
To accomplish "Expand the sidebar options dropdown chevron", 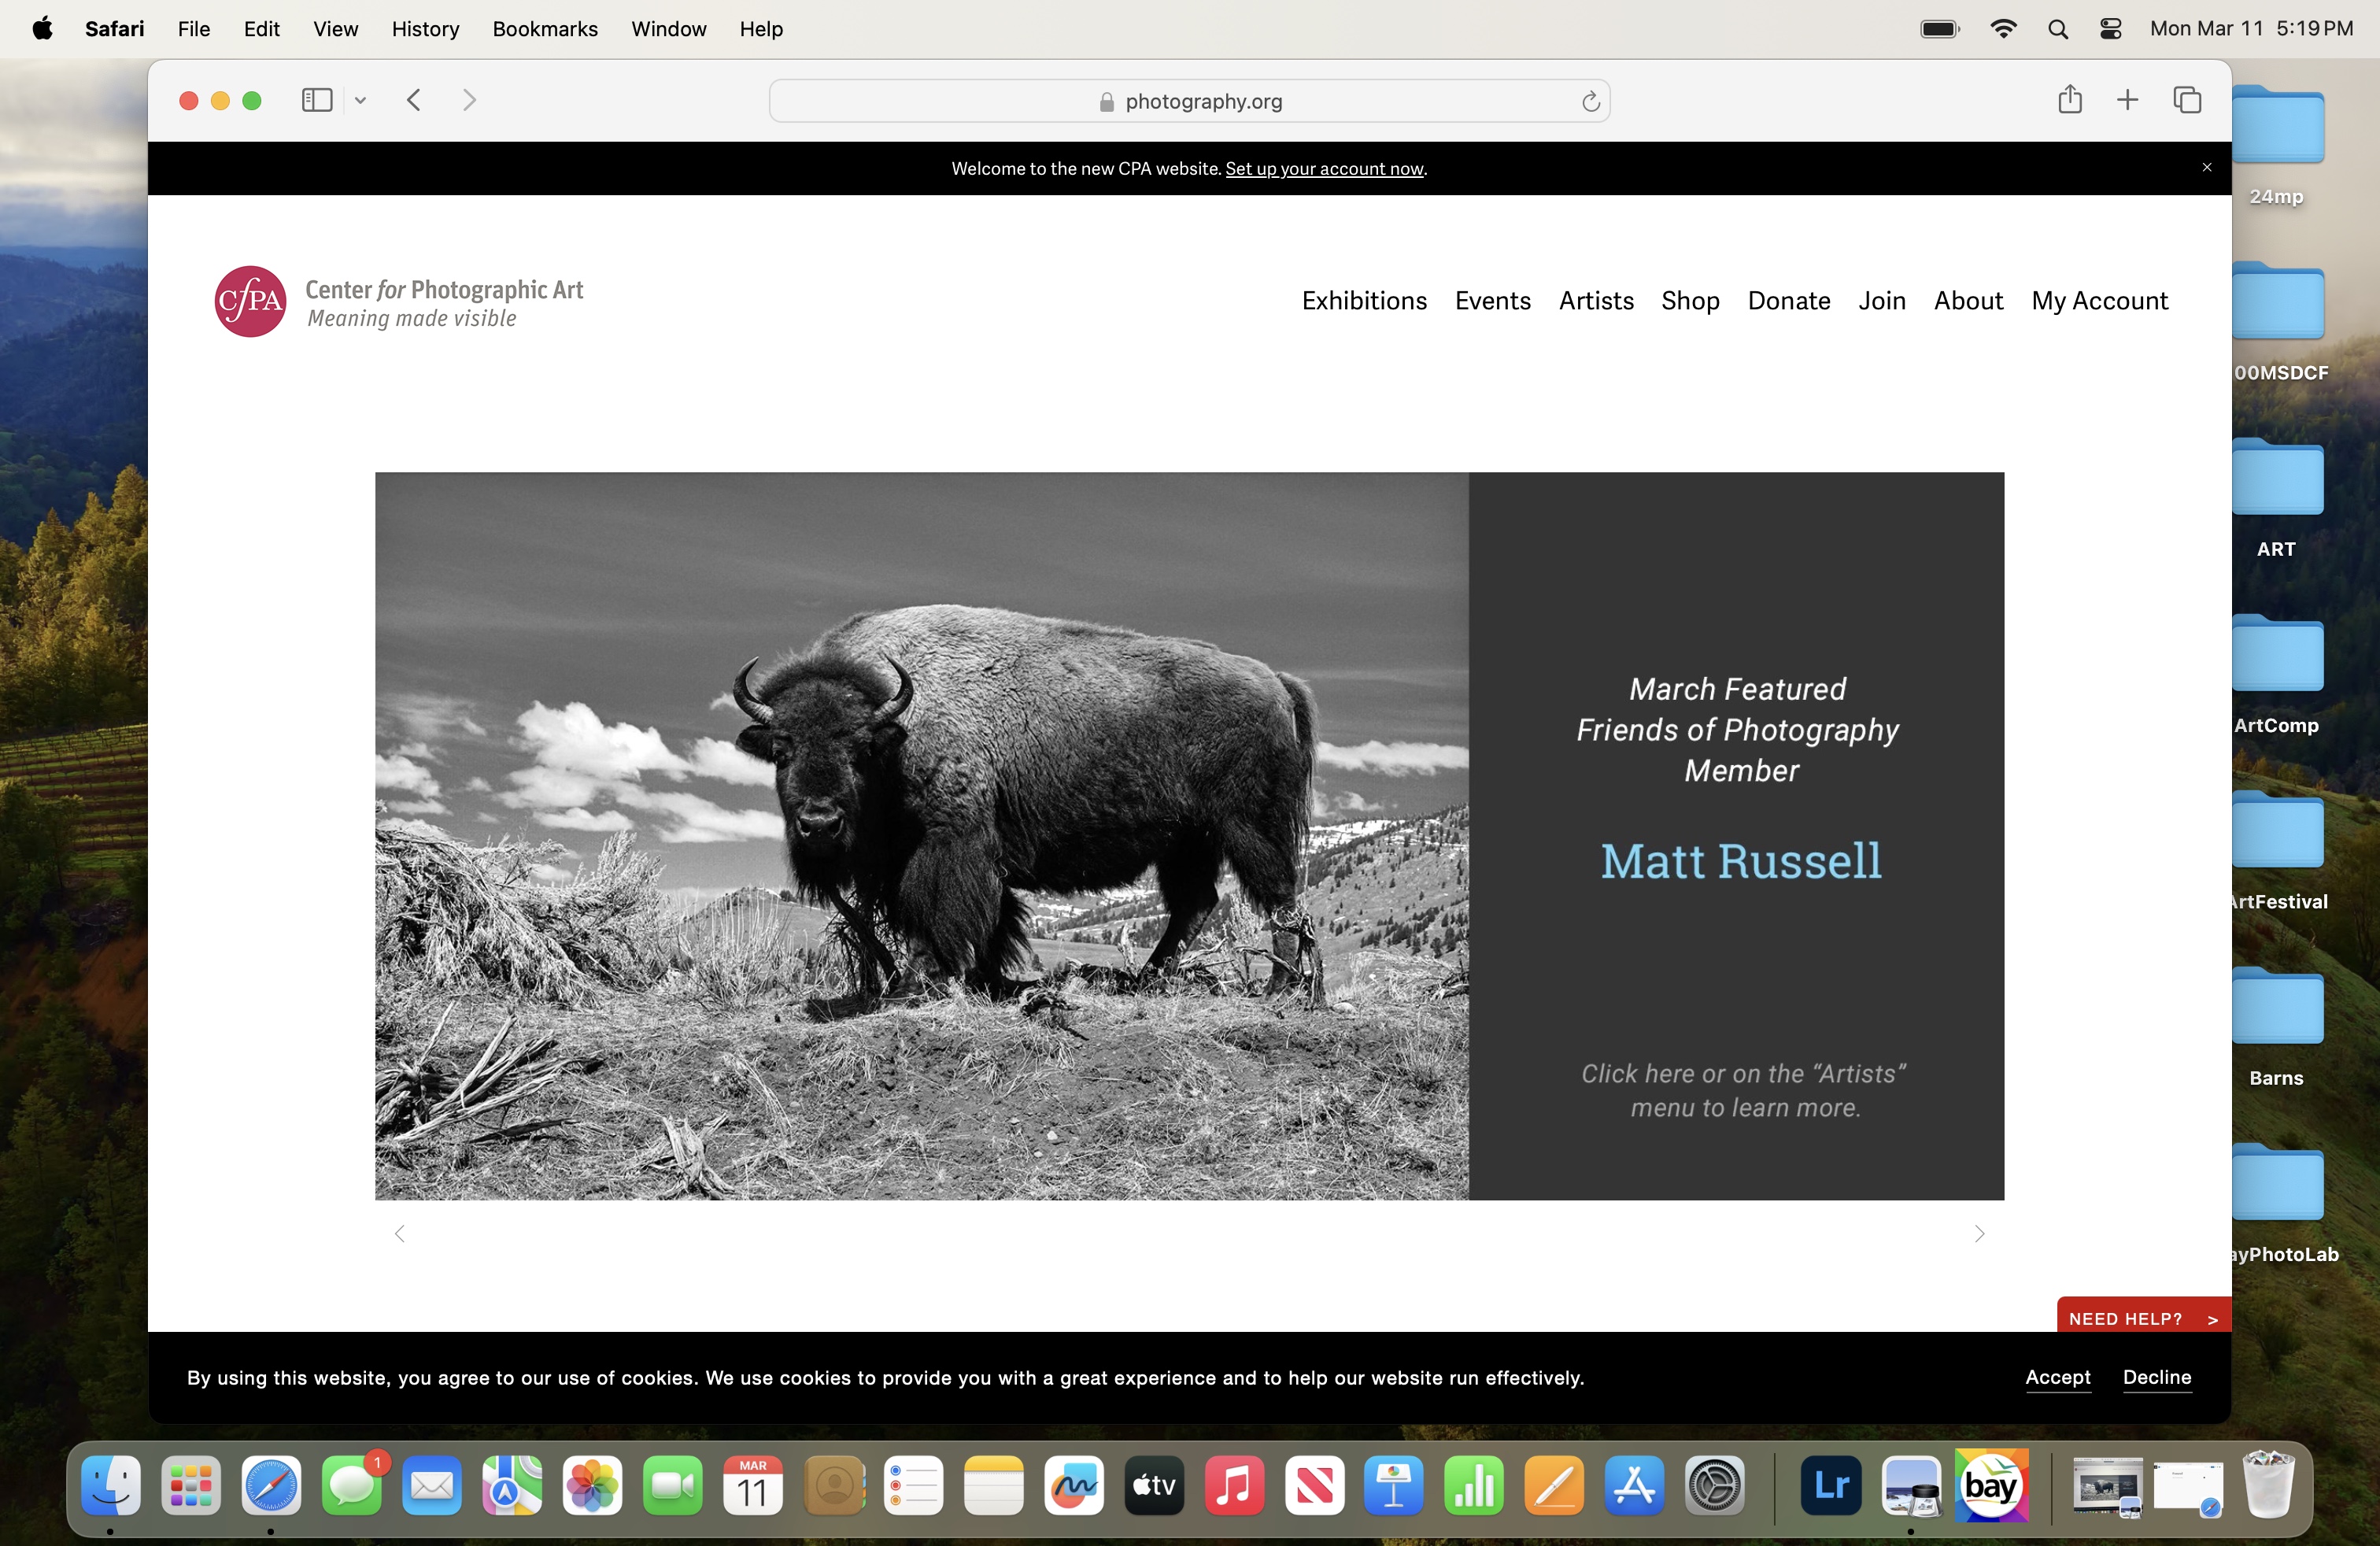I will 361,100.
